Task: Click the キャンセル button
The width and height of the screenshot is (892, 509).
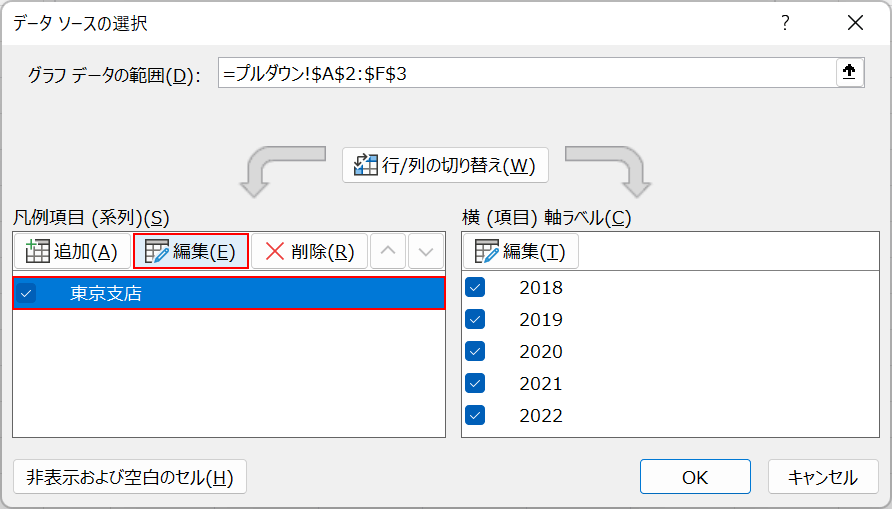Action: [x=823, y=477]
